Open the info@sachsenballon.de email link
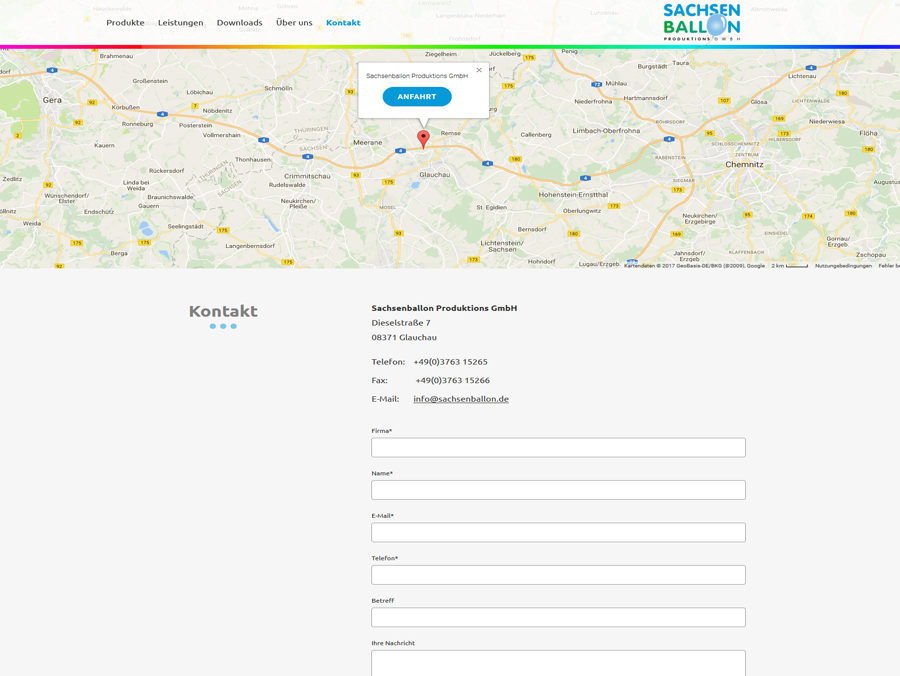Image resolution: width=900 pixels, height=676 pixels. tap(461, 399)
